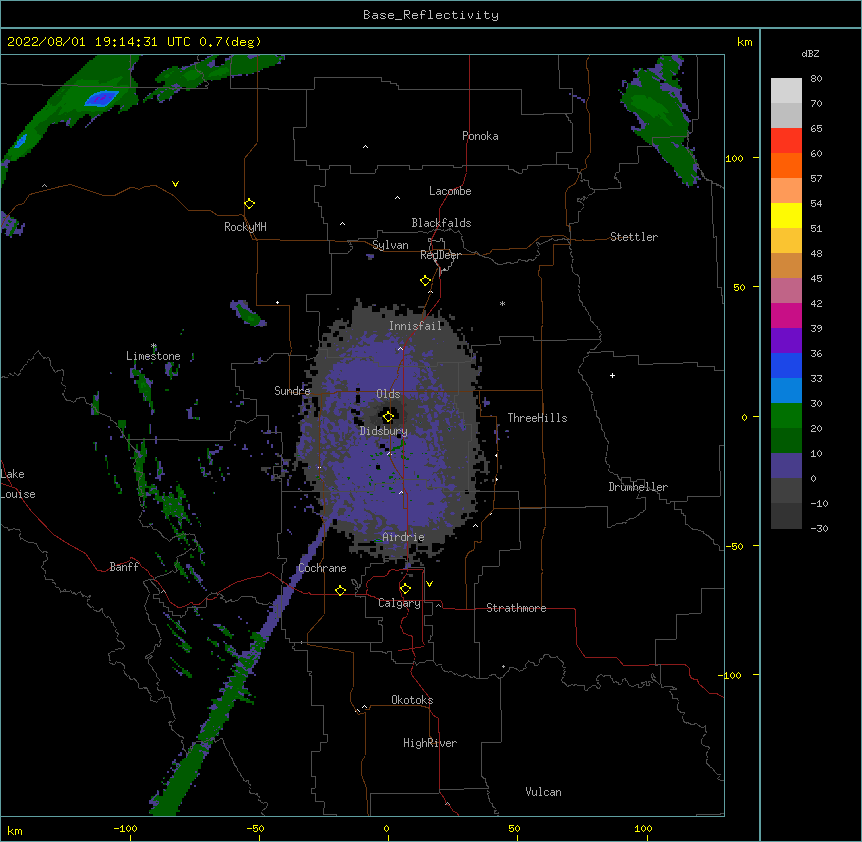
Task: Click the -100 tick on horizontal km axis
Action: (125, 828)
